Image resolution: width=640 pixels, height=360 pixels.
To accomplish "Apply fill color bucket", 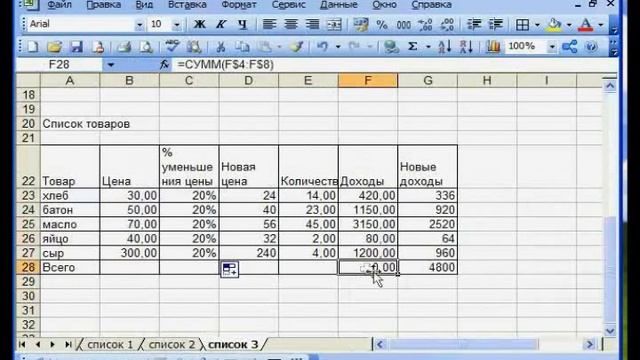I will click(x=554, y=24).
